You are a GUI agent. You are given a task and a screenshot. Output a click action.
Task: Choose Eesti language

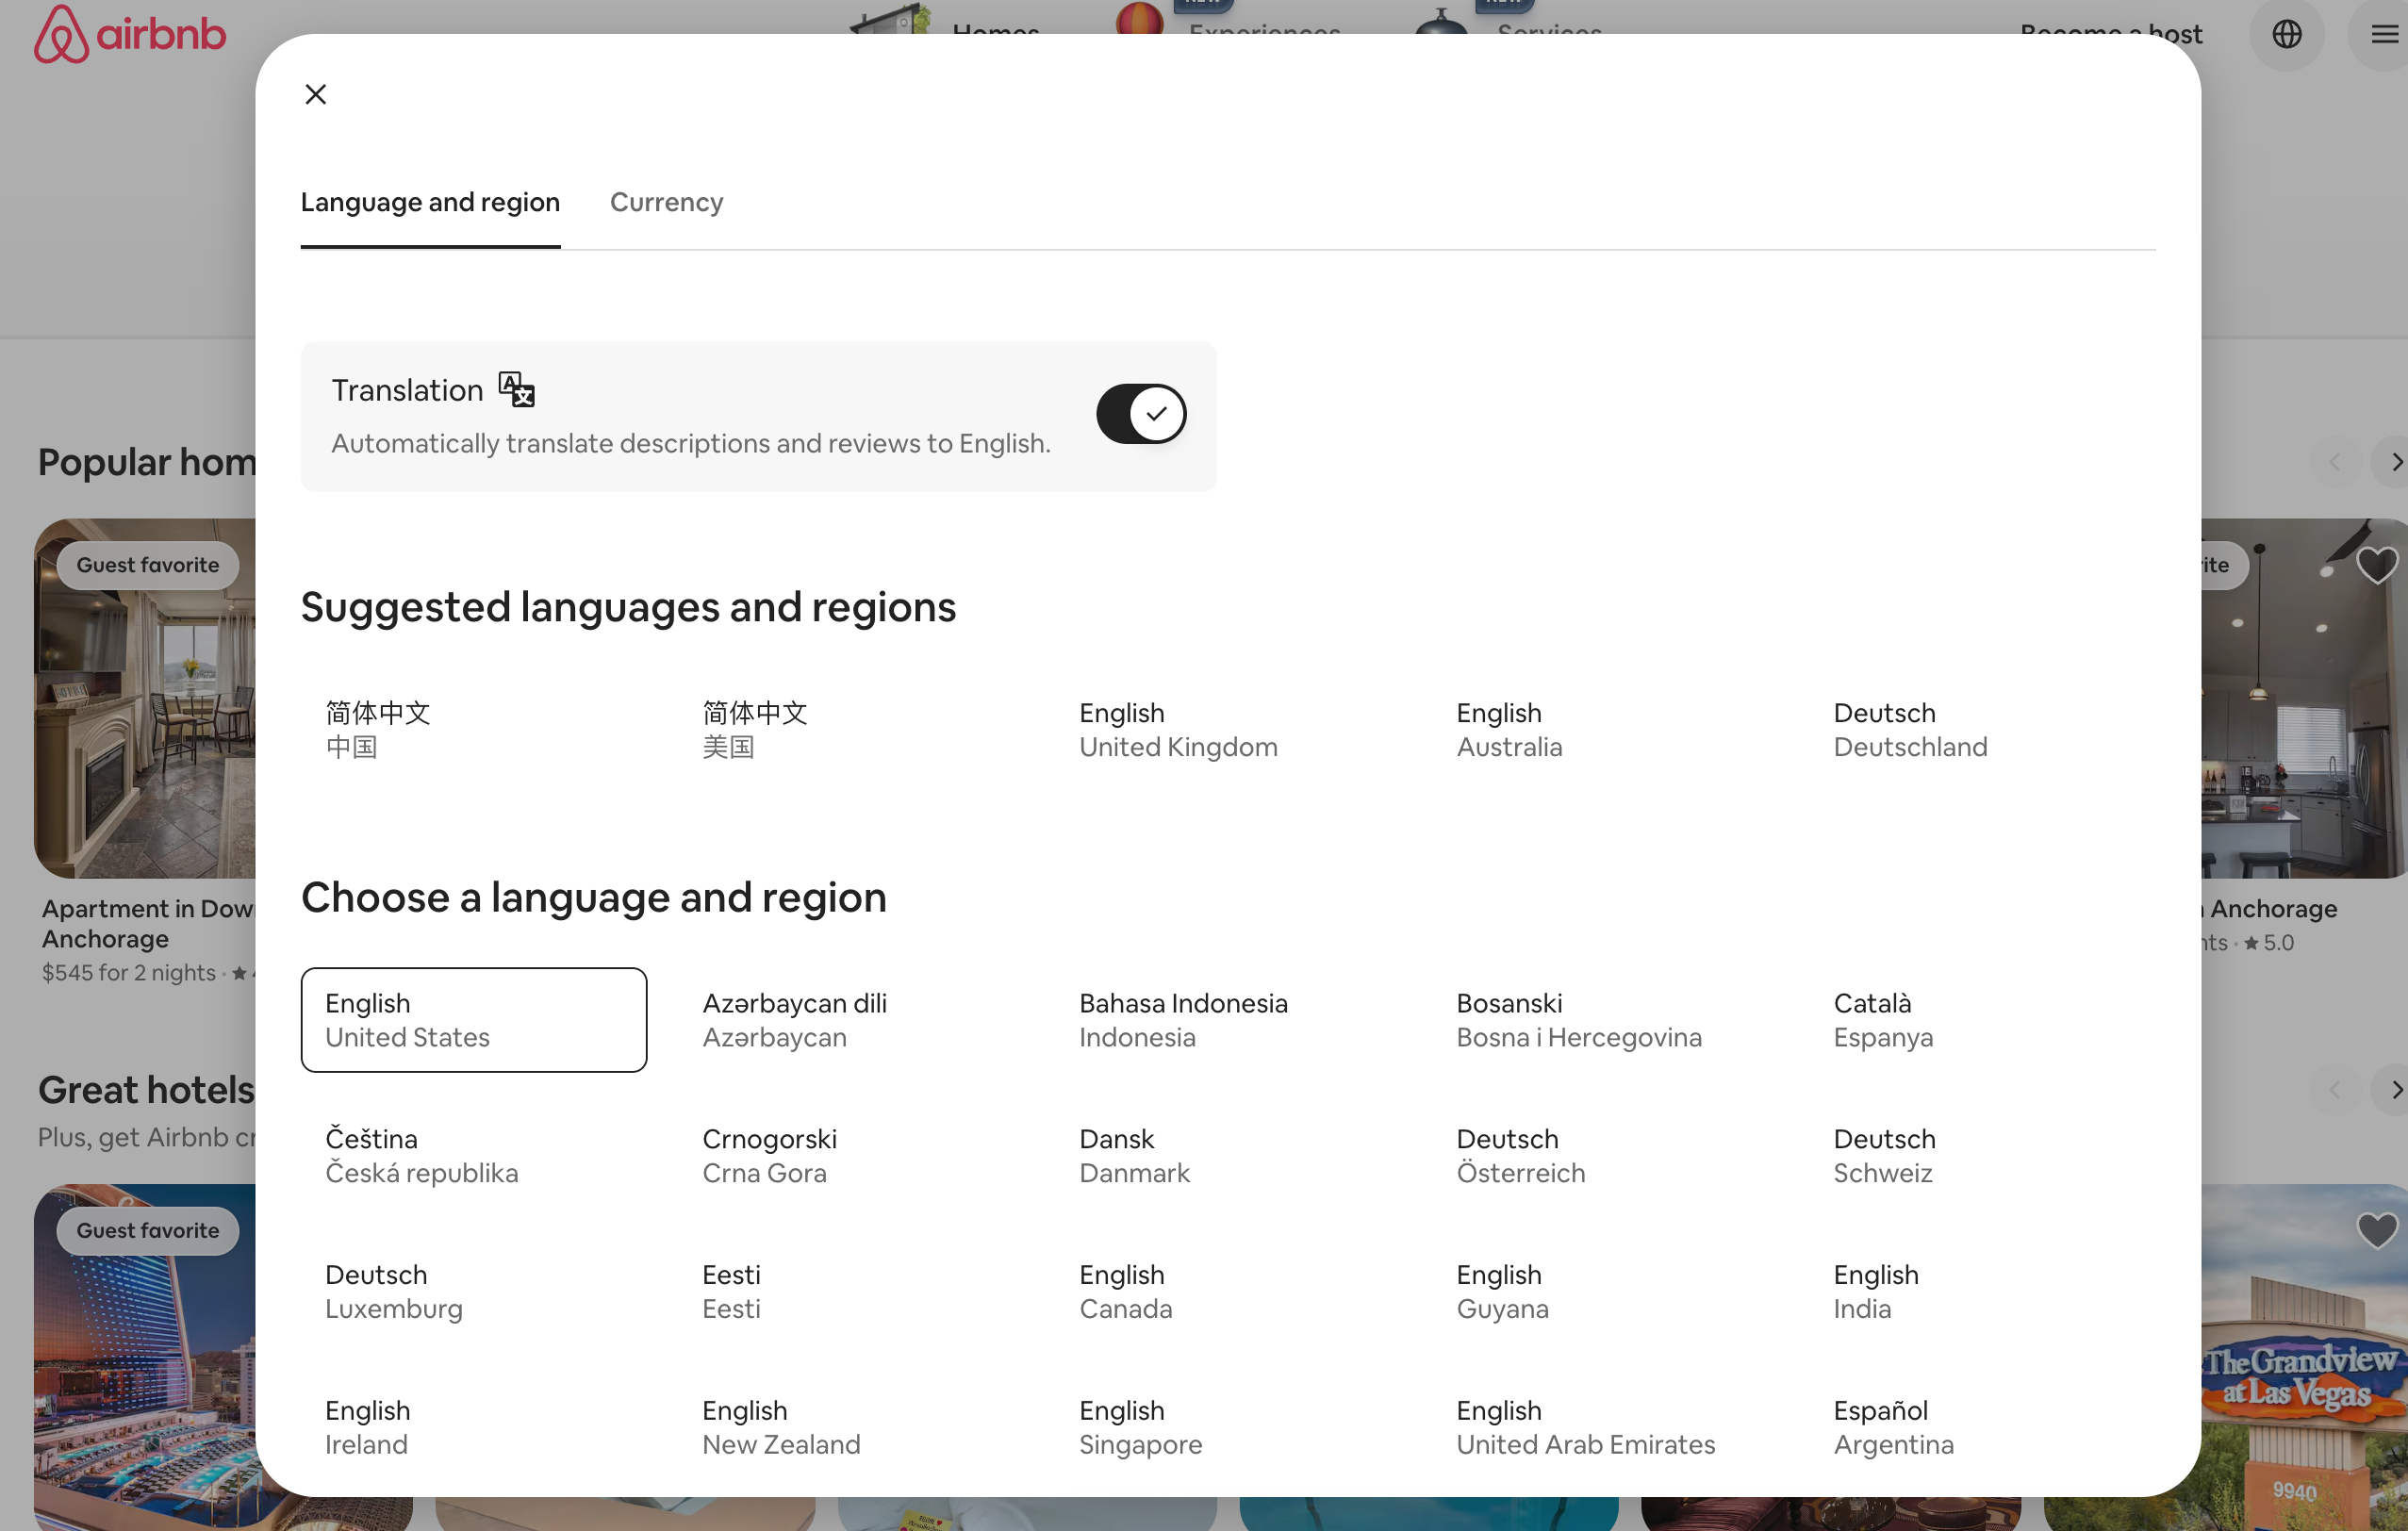click(x=851, y=1292)
